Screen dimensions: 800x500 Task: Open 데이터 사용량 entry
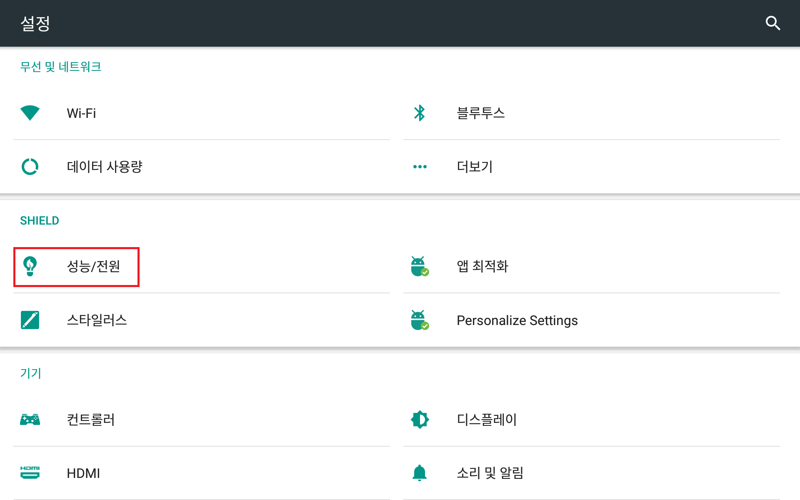click(202, 166)
